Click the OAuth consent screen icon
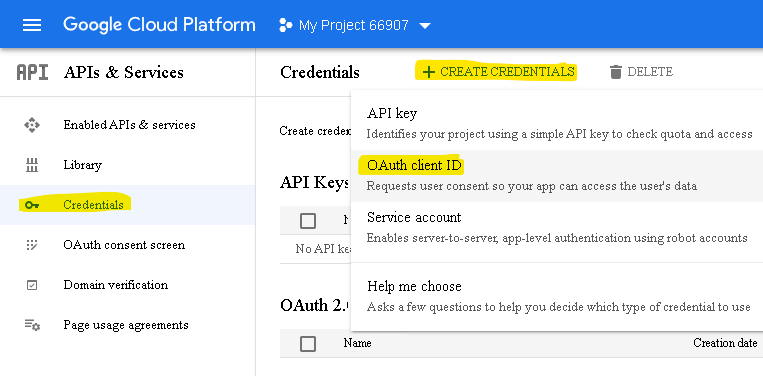763x376 pixels. click(32, 245)
